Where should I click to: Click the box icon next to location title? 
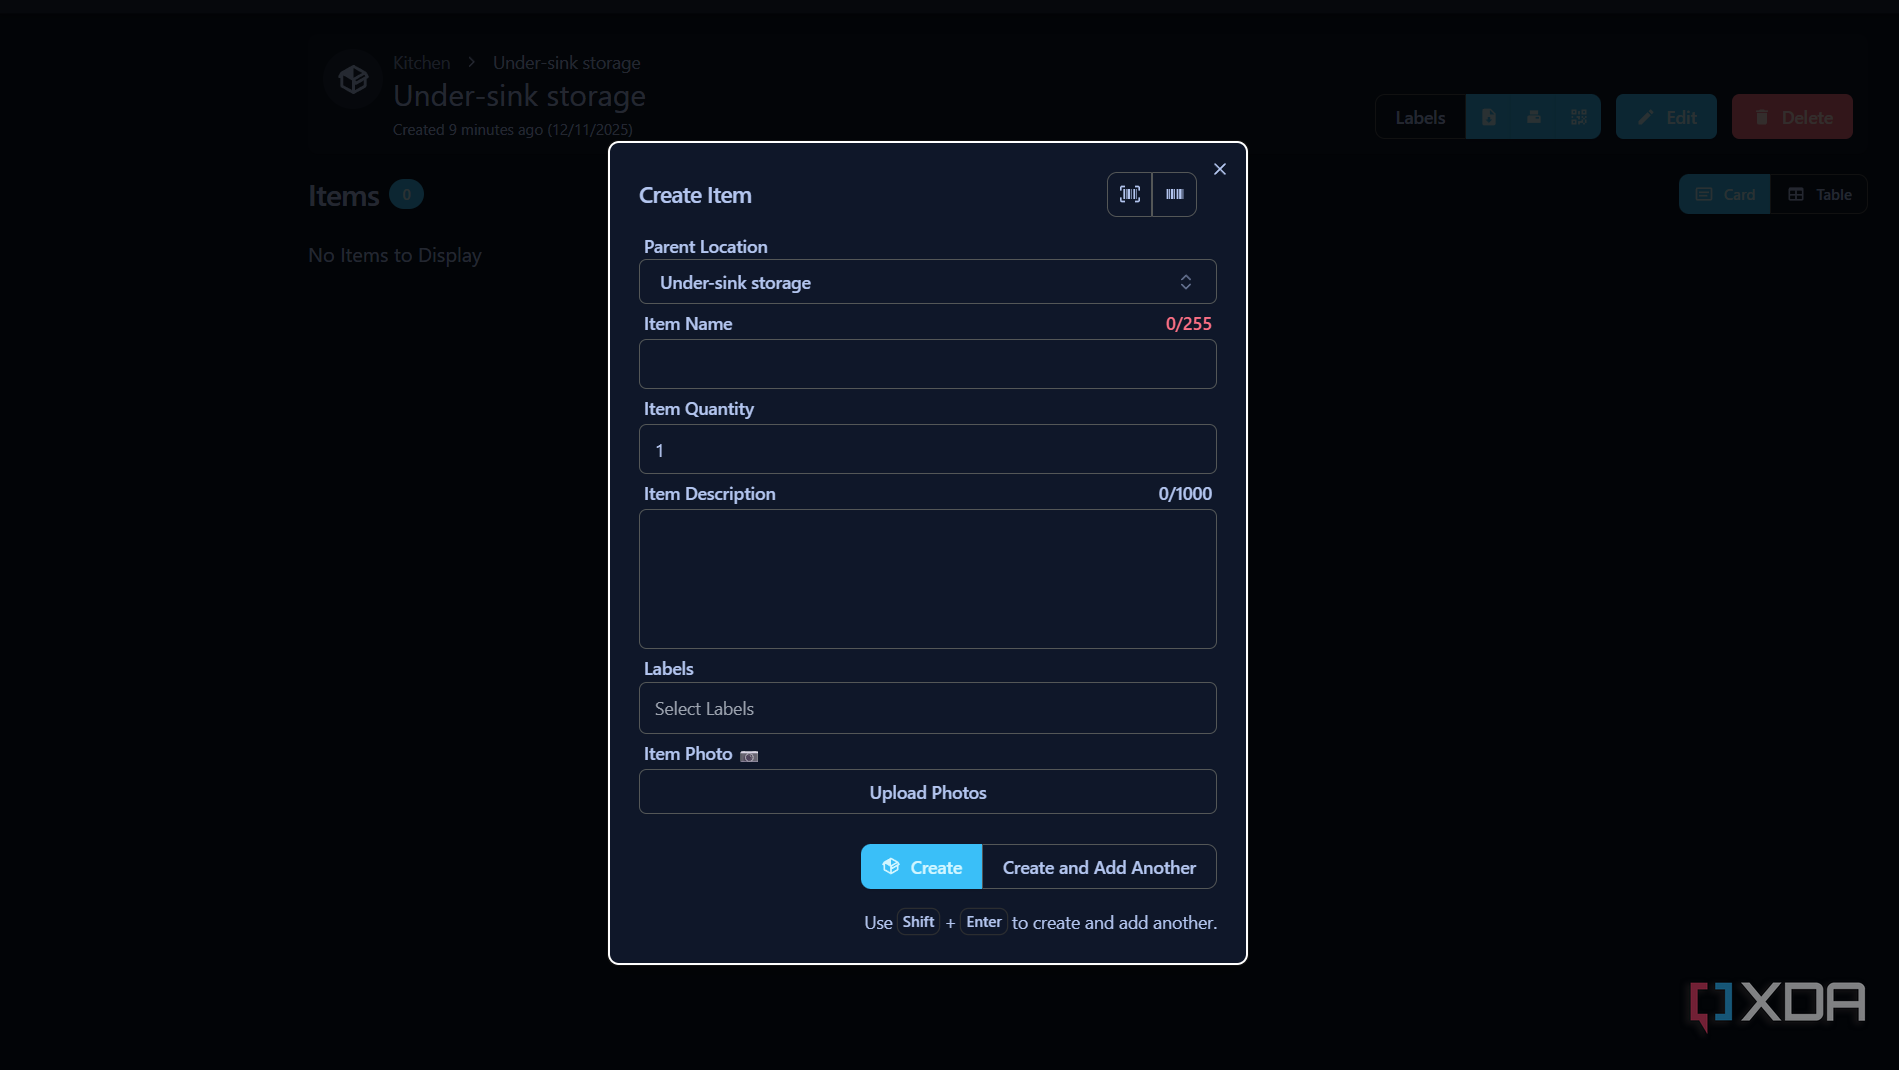pos(353,79)
